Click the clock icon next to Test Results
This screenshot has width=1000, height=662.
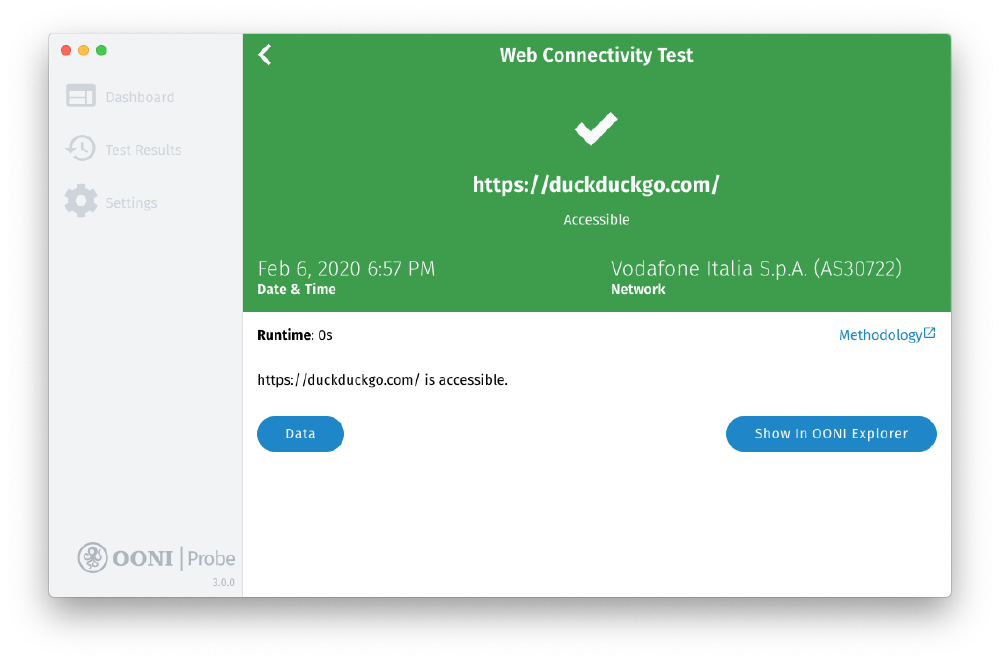tap(80, 148)
